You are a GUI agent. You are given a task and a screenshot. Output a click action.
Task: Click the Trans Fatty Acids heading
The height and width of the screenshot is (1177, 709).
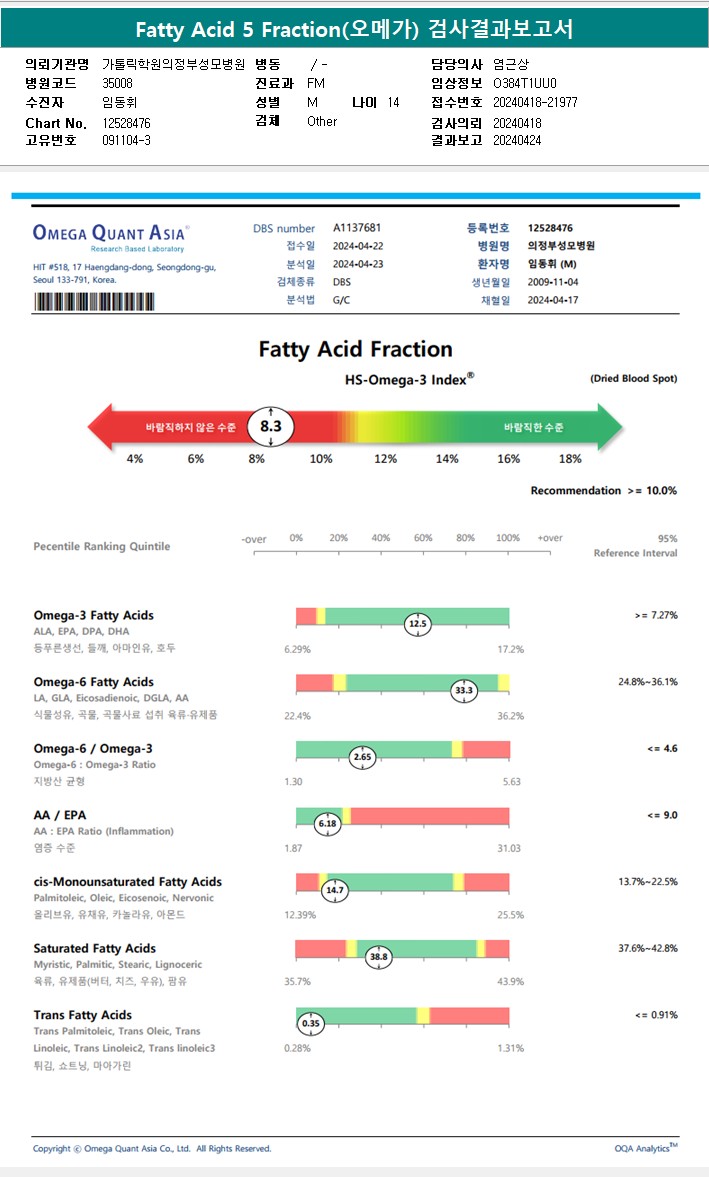83,1015
